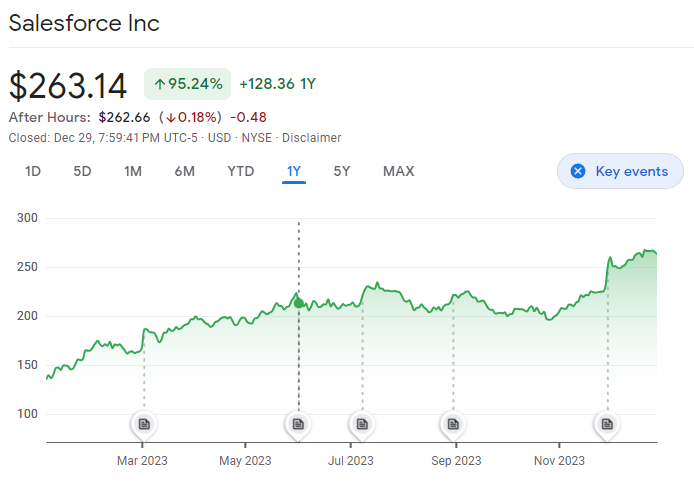Click the $263.14 stock price
694x484 pixels.
pyautogui.click(x=68, y=85)
